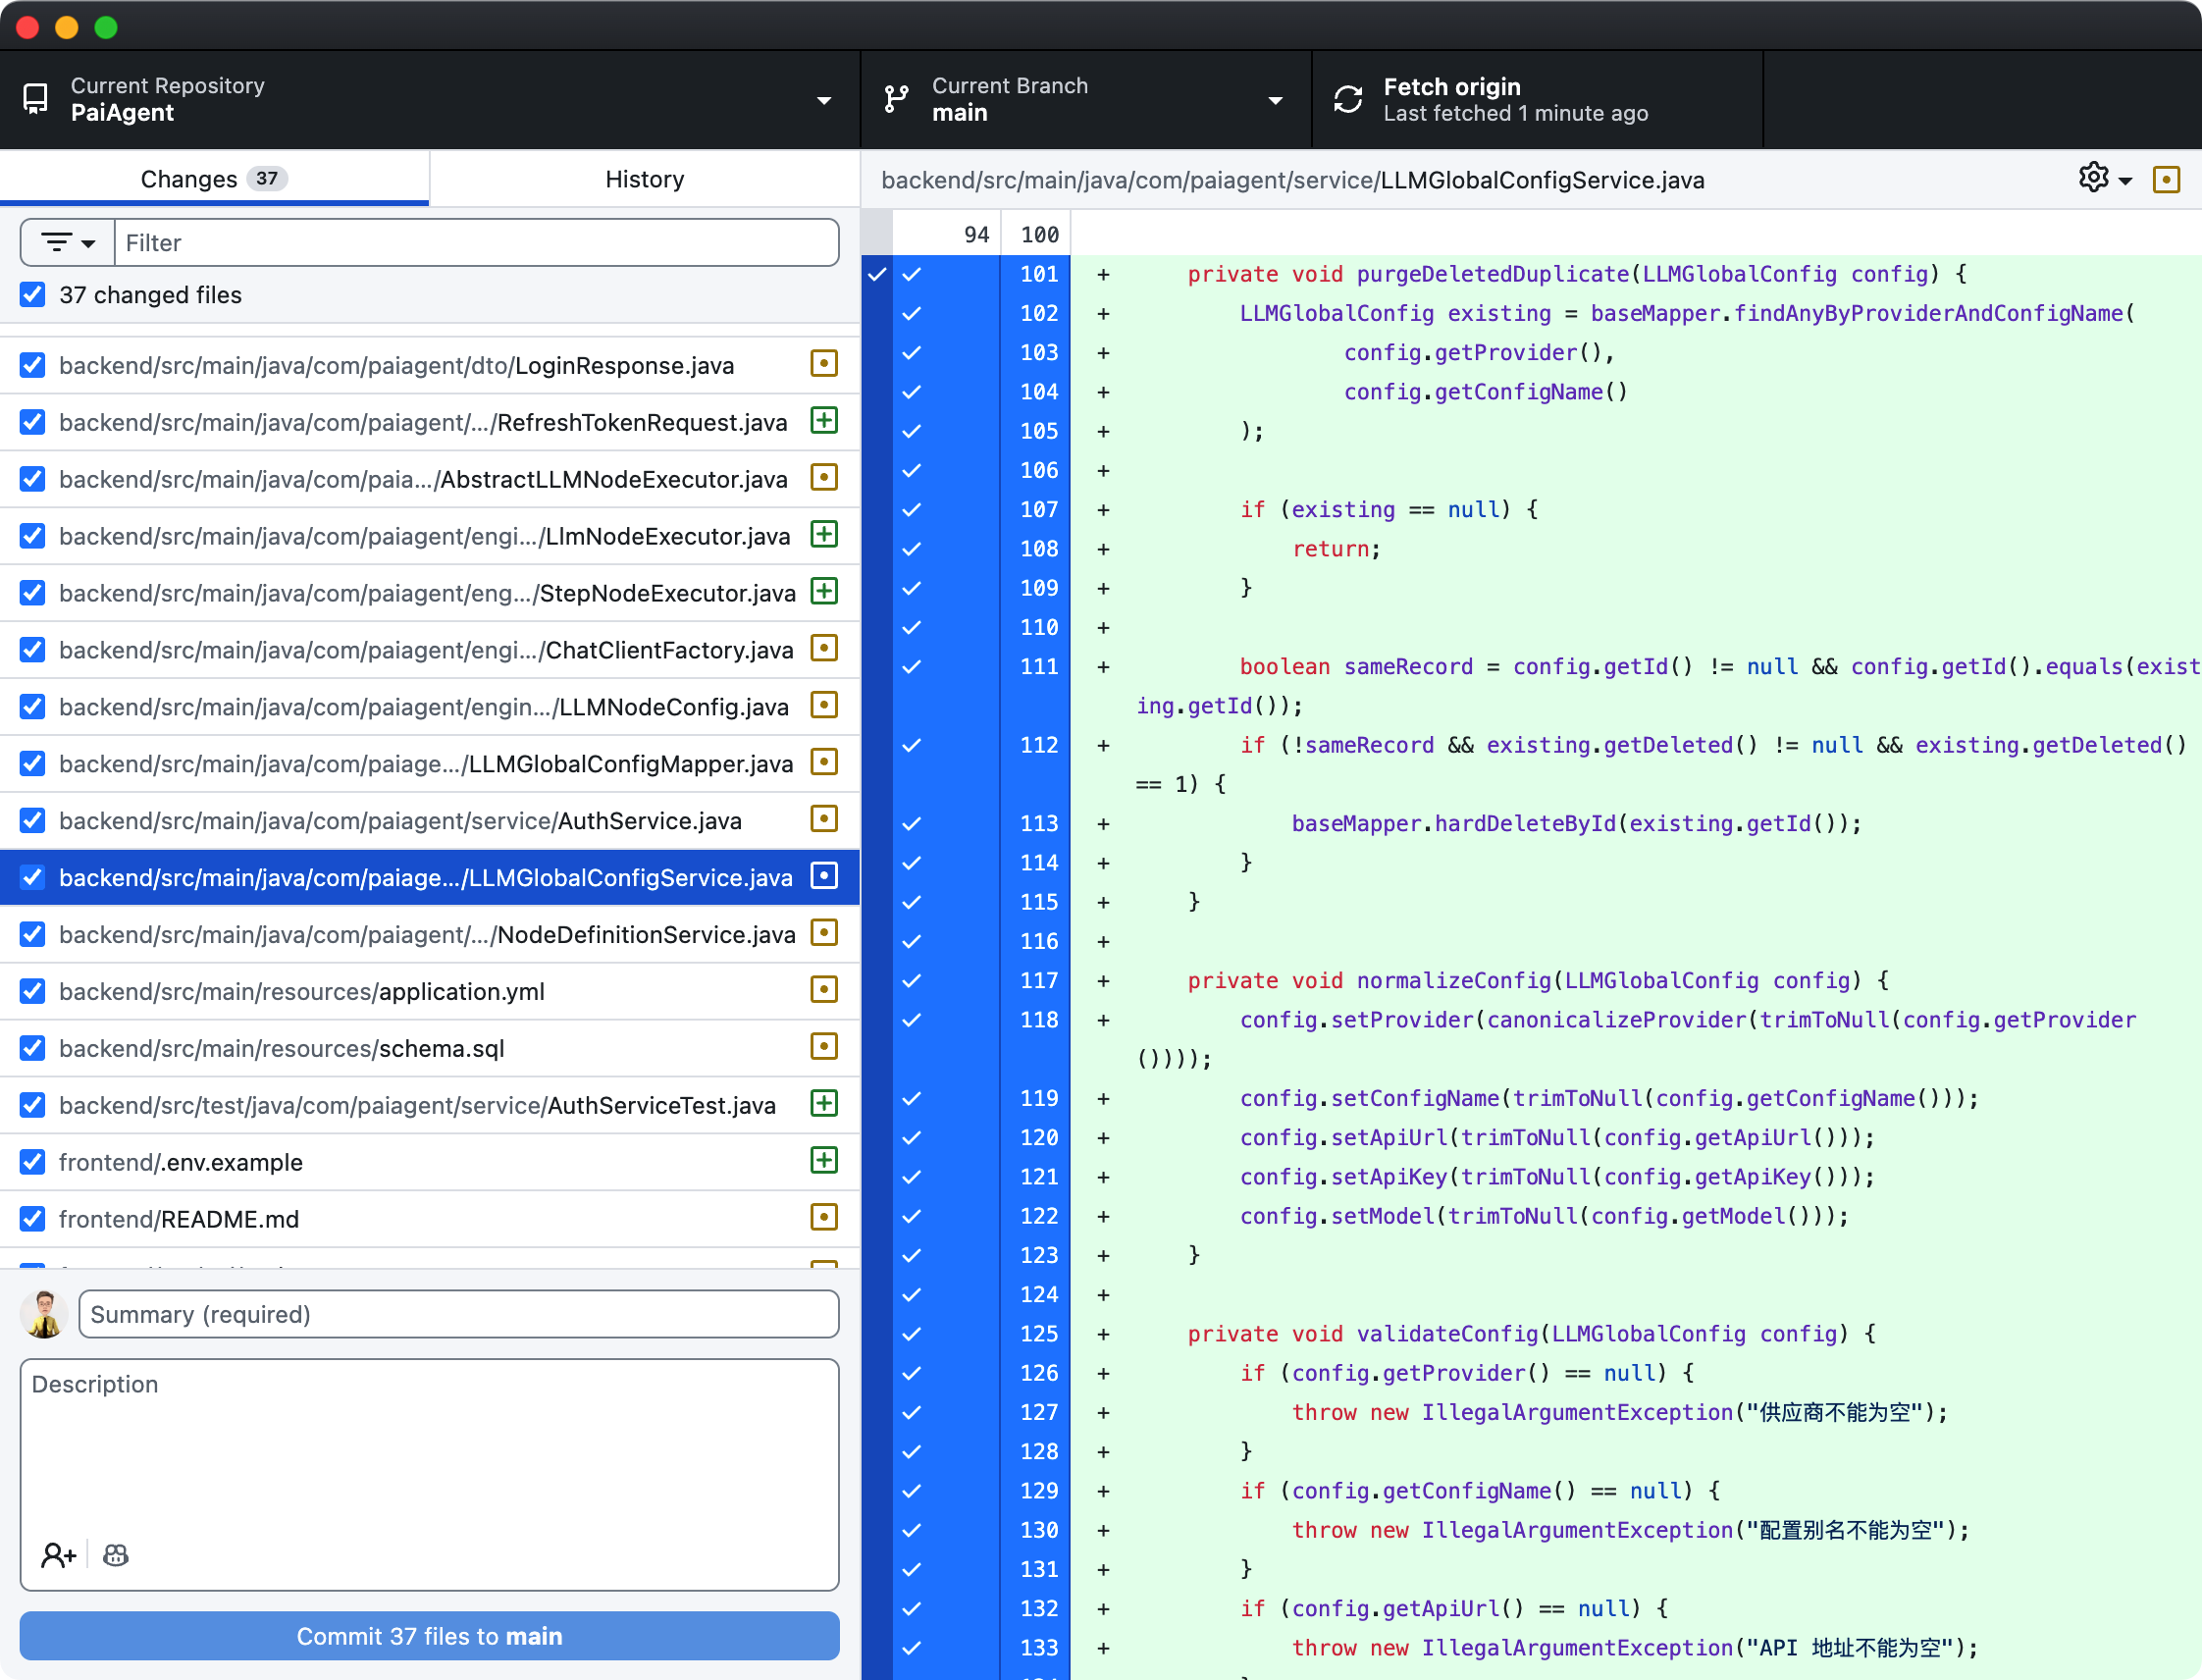Image resolution: width=2202 pixels, height=1680 pixels.
Task: Select the Changes tab
Action: click(214, 179)
